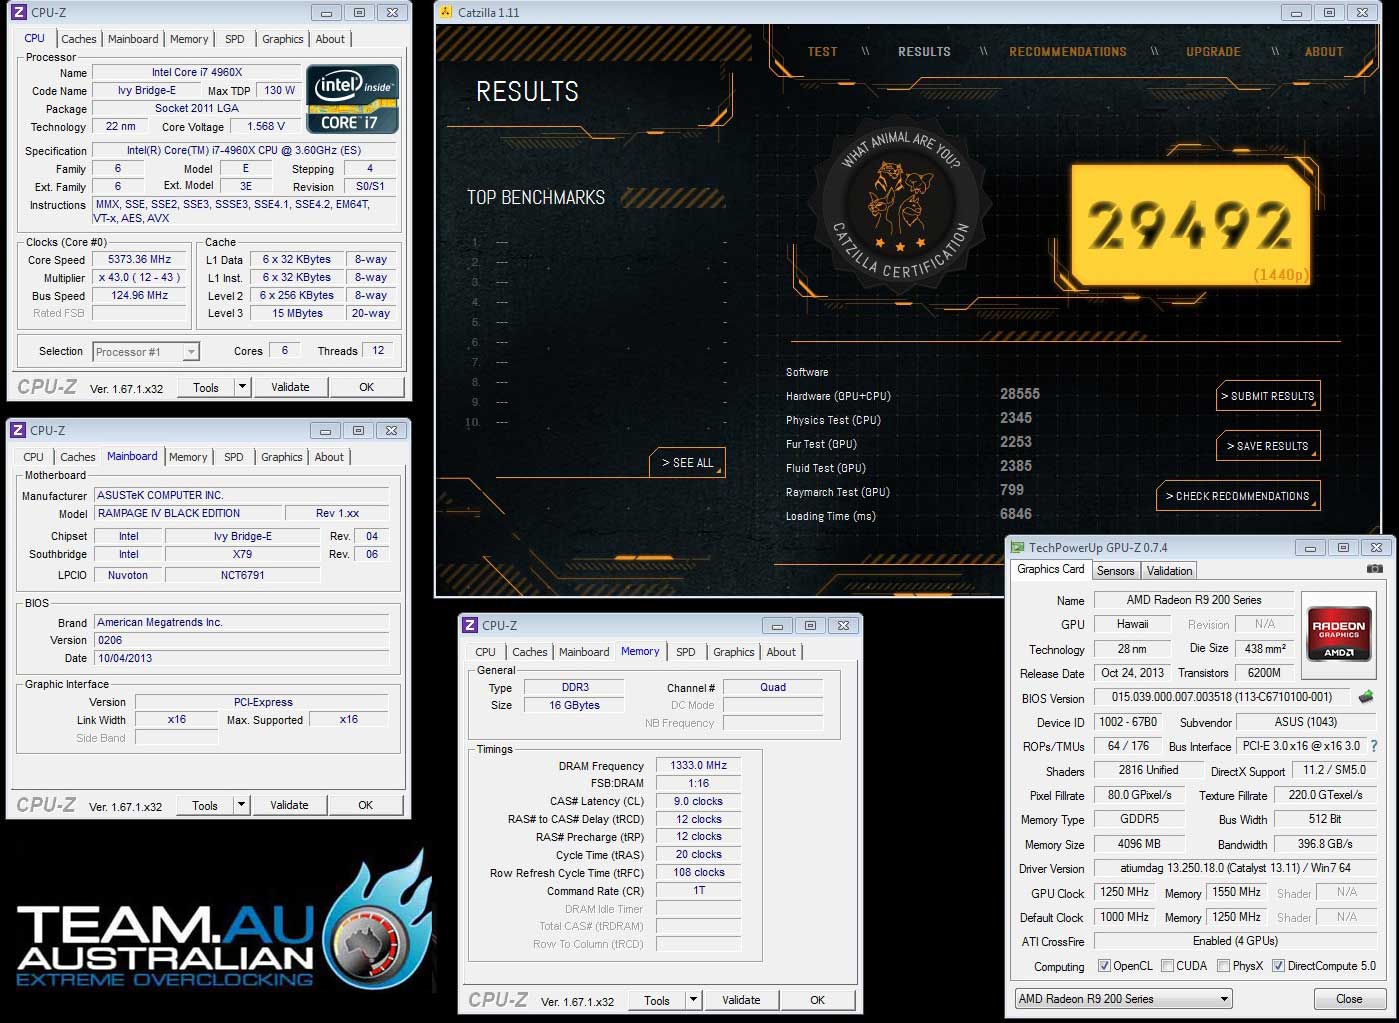Open the About menu in Catzilla
Image resolution: width=1399 pixels, height=1023 pixels.
(x=1324, y=52)
